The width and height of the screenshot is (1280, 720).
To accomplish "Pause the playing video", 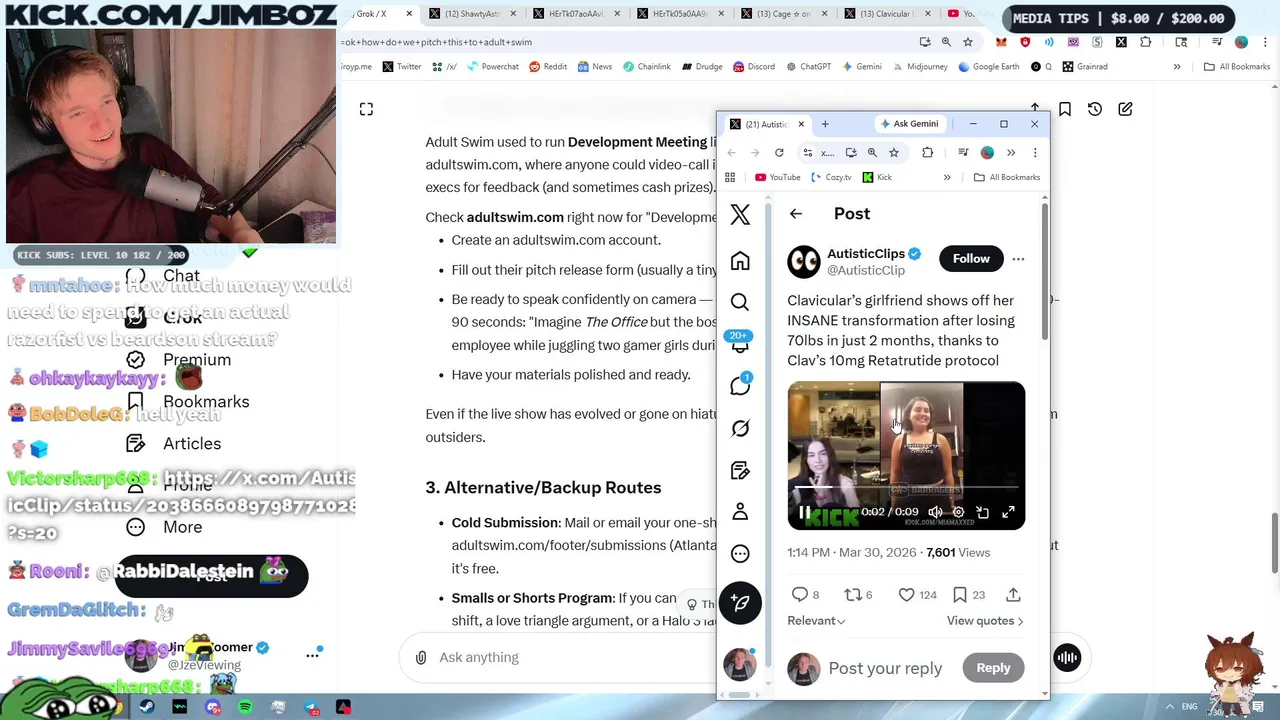I will [804, 512].
